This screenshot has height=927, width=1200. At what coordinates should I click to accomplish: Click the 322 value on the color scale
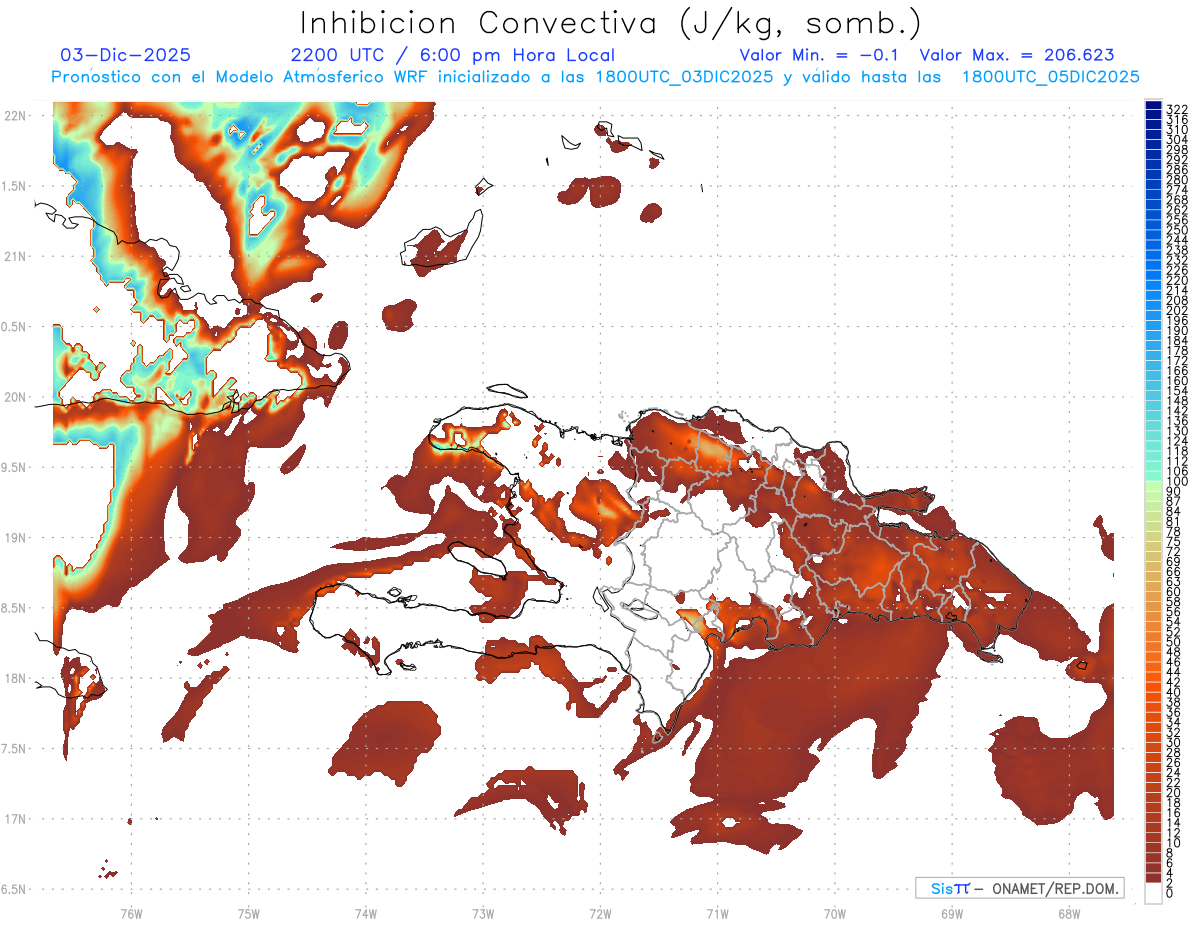click(x=1176, y=109)
